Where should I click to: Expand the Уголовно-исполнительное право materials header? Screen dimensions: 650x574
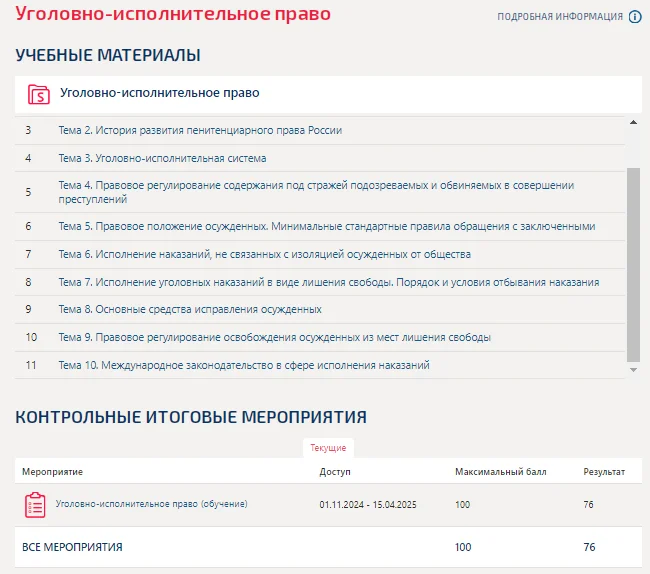click(x=328, y=94)
